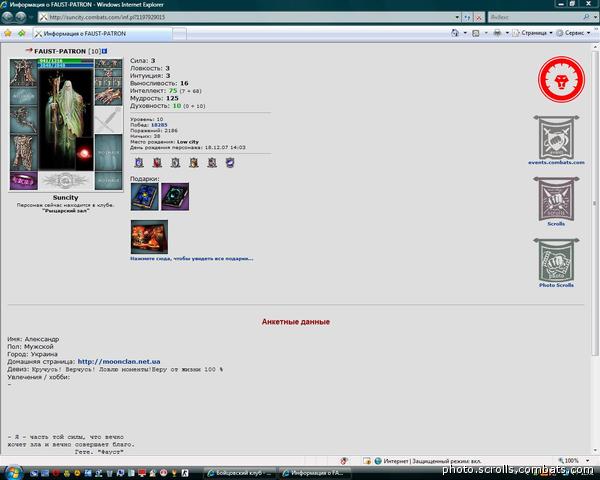Open the http://moonclan.net.ua homepage link

pos(119,362)
